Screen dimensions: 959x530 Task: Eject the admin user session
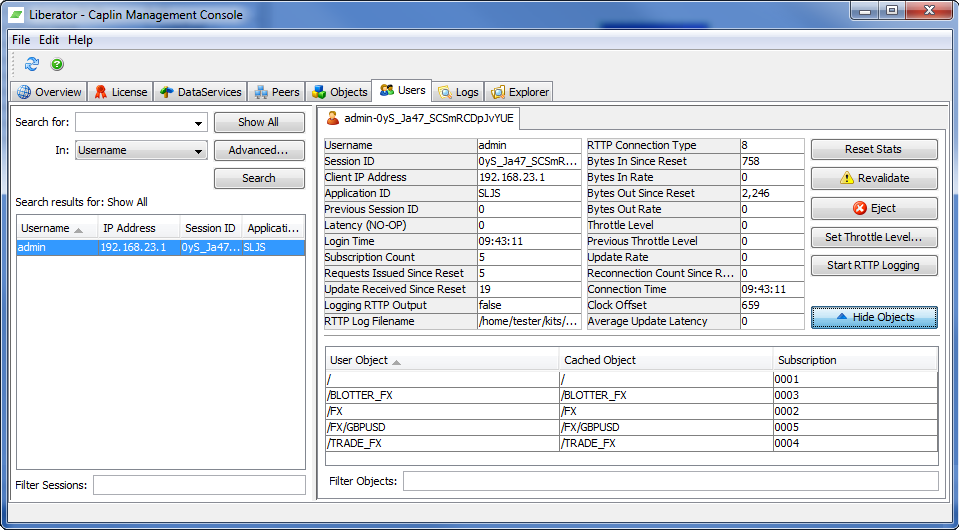pos(873,208)
